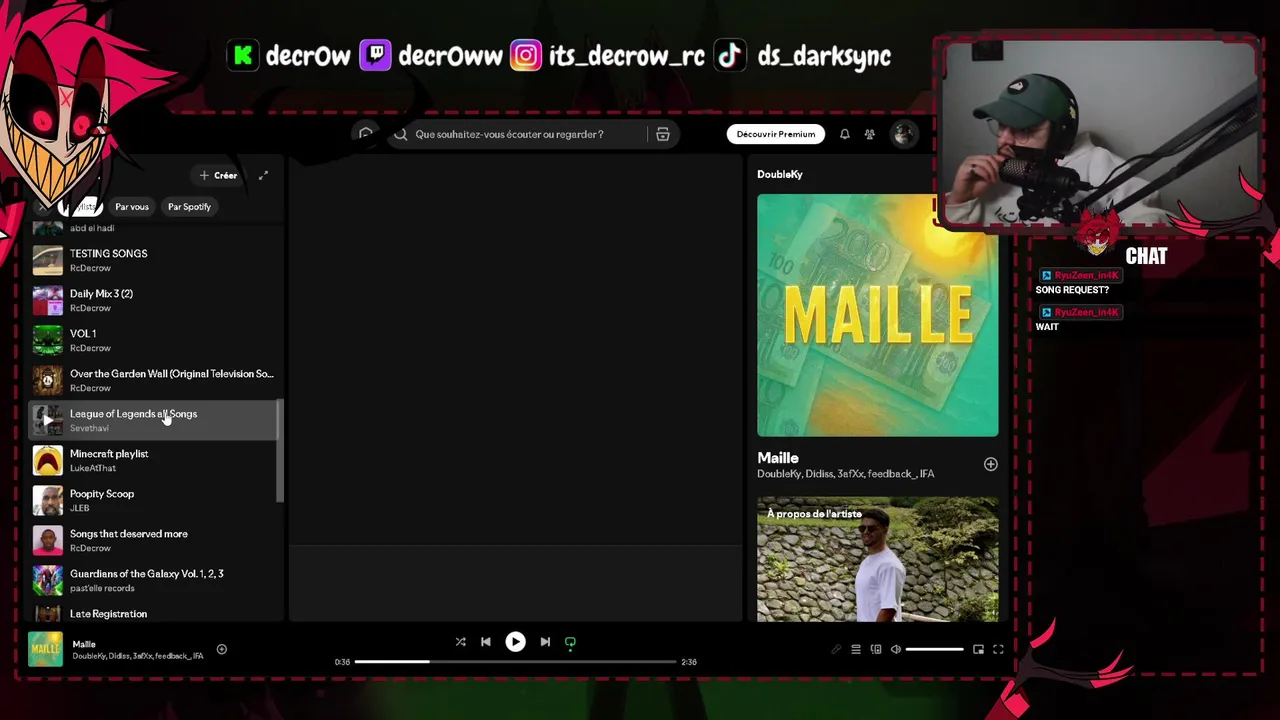The image size is (1280, 720).
Task: Click the Maille cover in now-playing bar
Action: coord(45,649)
